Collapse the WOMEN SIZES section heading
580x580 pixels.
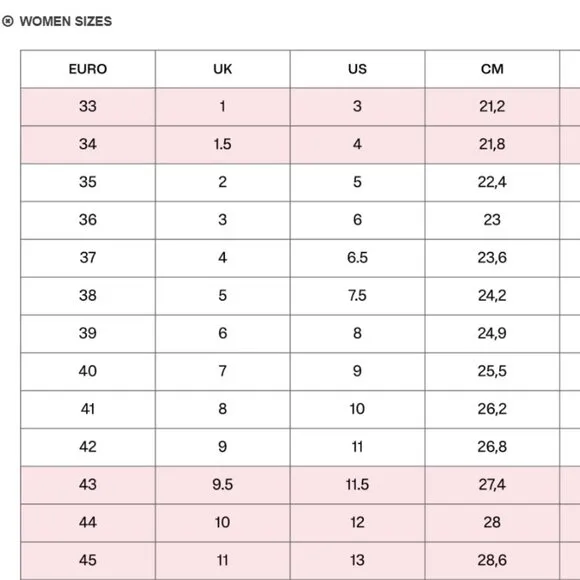65,21
